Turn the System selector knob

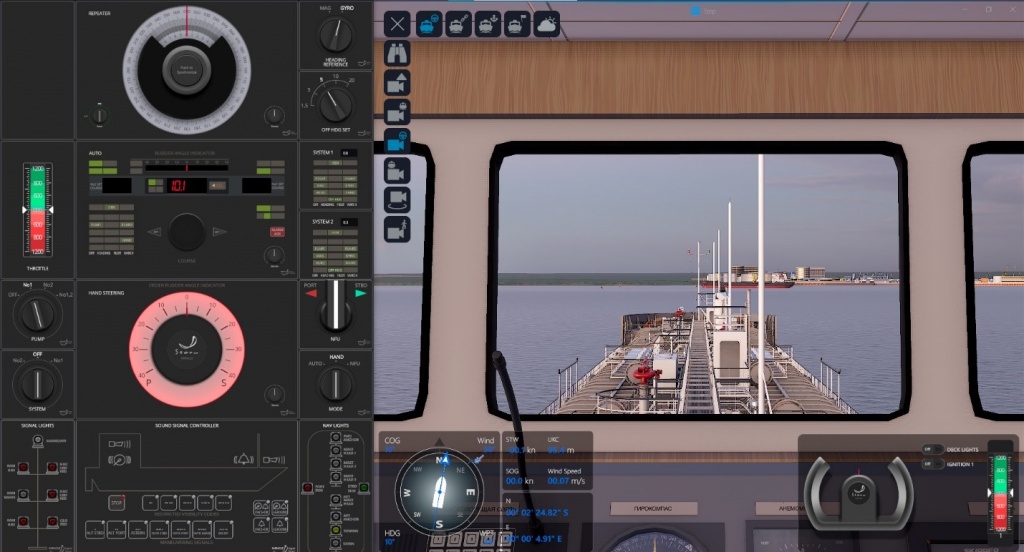pyautogui.click(x=37, y=383)
